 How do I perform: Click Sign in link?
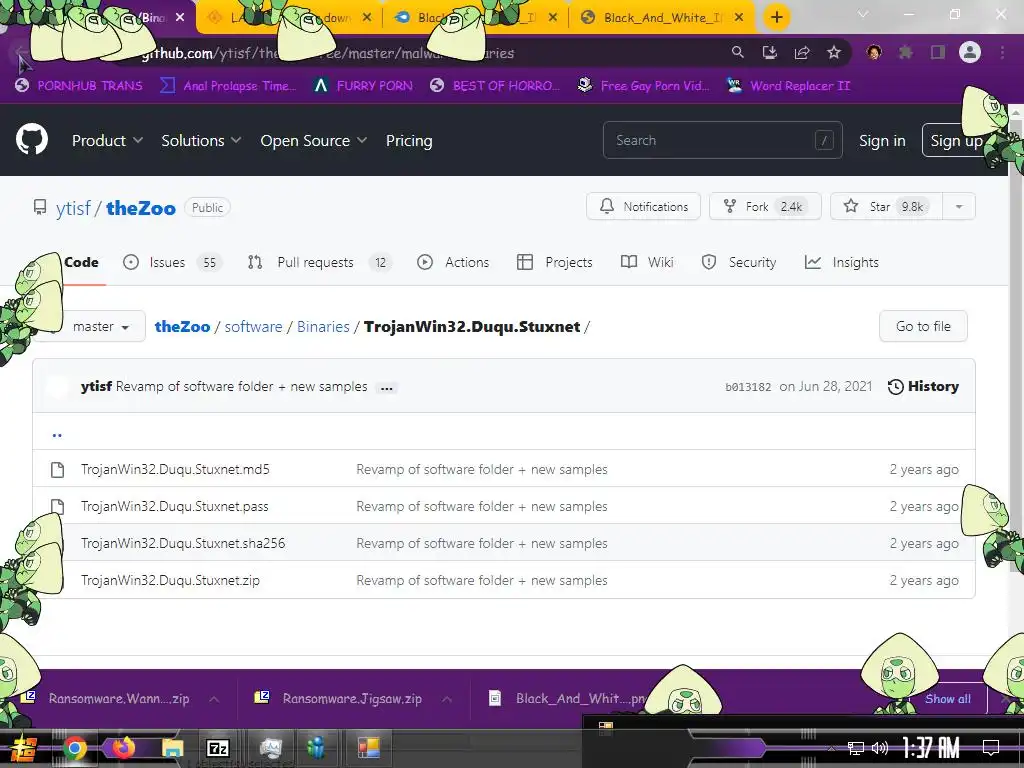pos(882,140)
